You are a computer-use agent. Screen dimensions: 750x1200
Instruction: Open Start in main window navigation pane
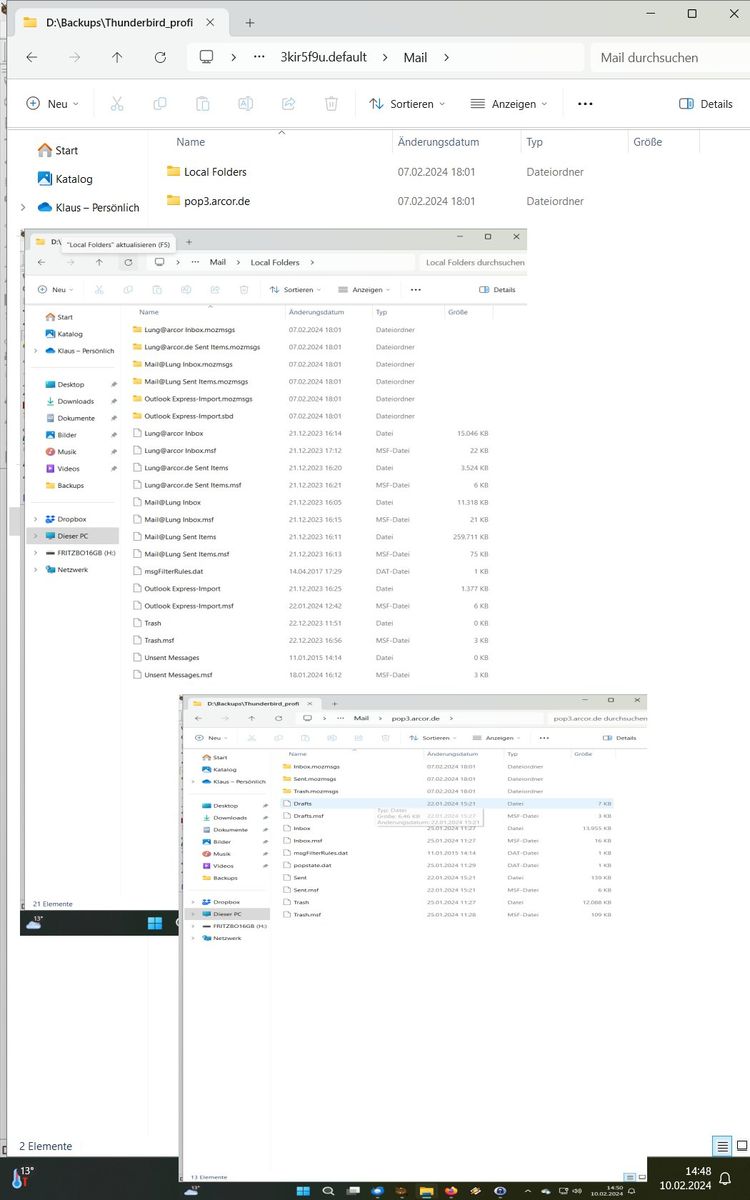(58, 150)
